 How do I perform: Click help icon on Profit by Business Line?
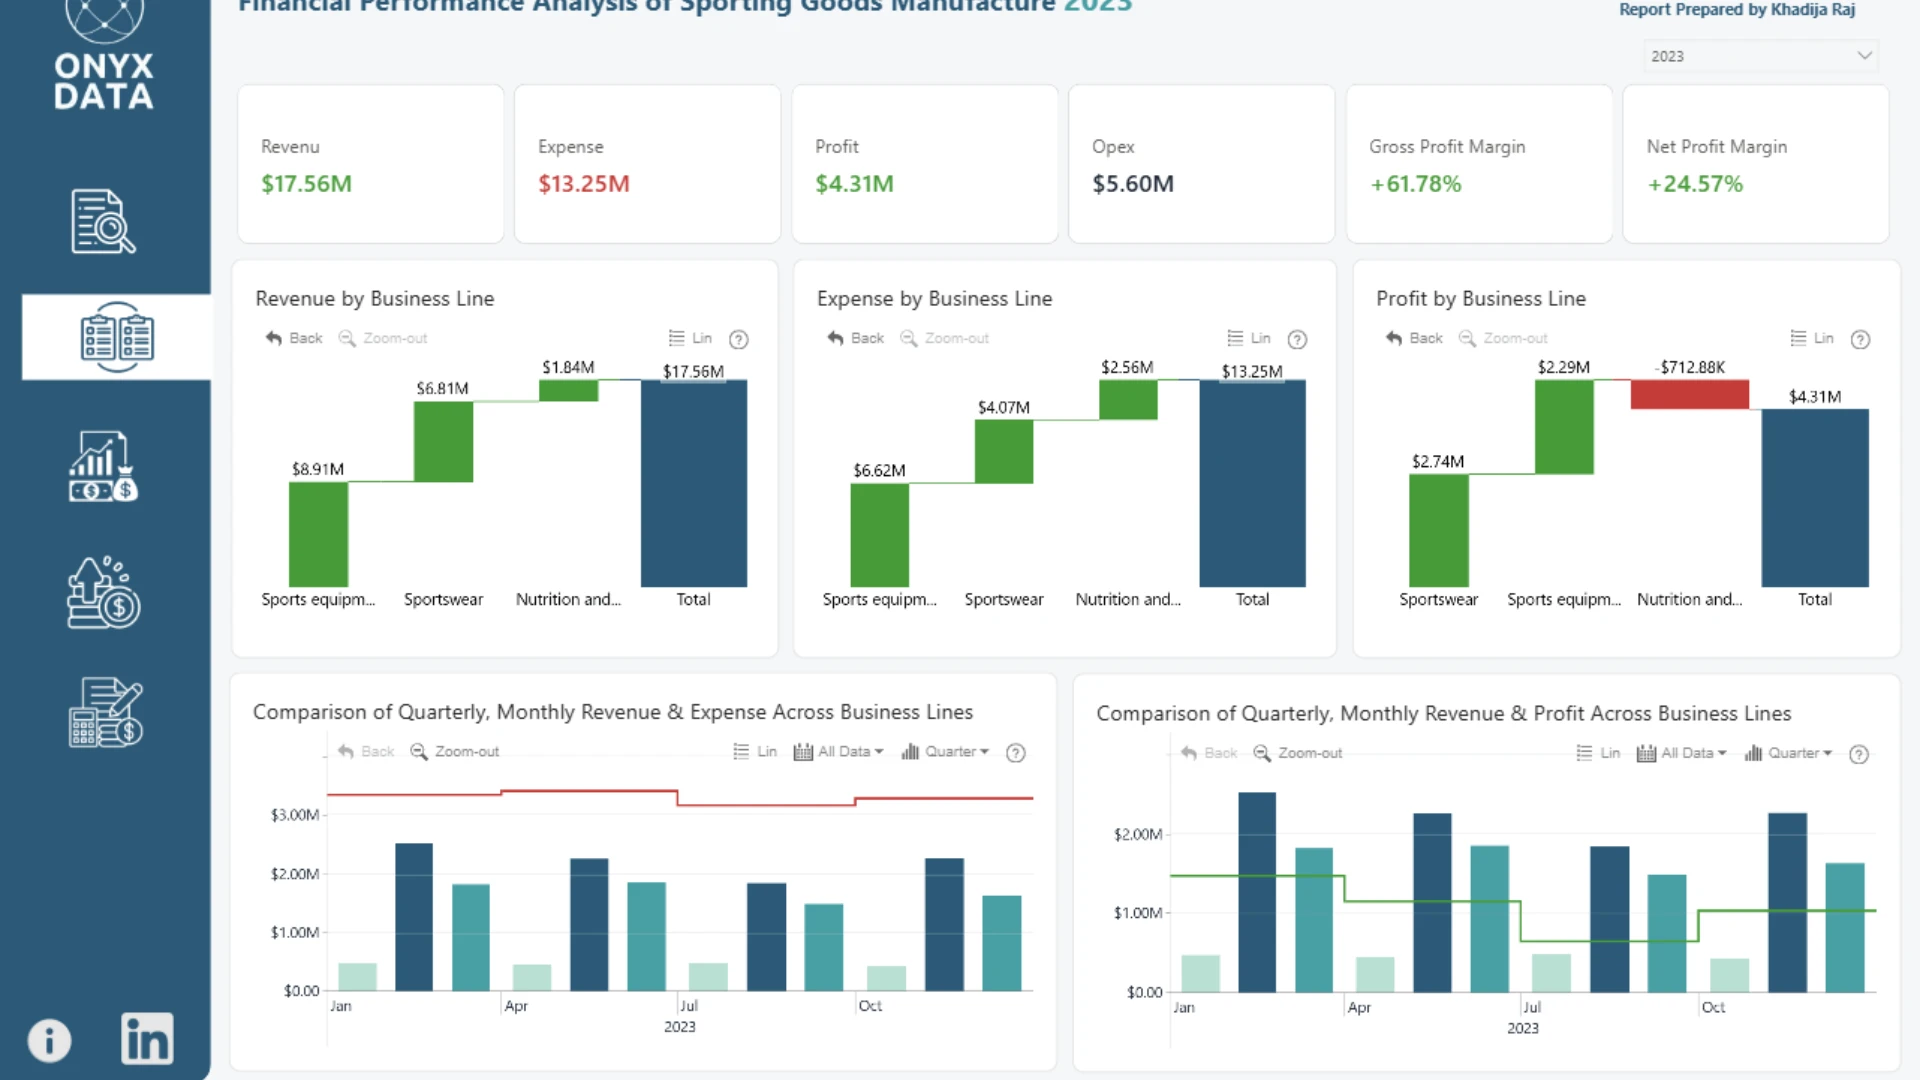tap(1860, 339)
